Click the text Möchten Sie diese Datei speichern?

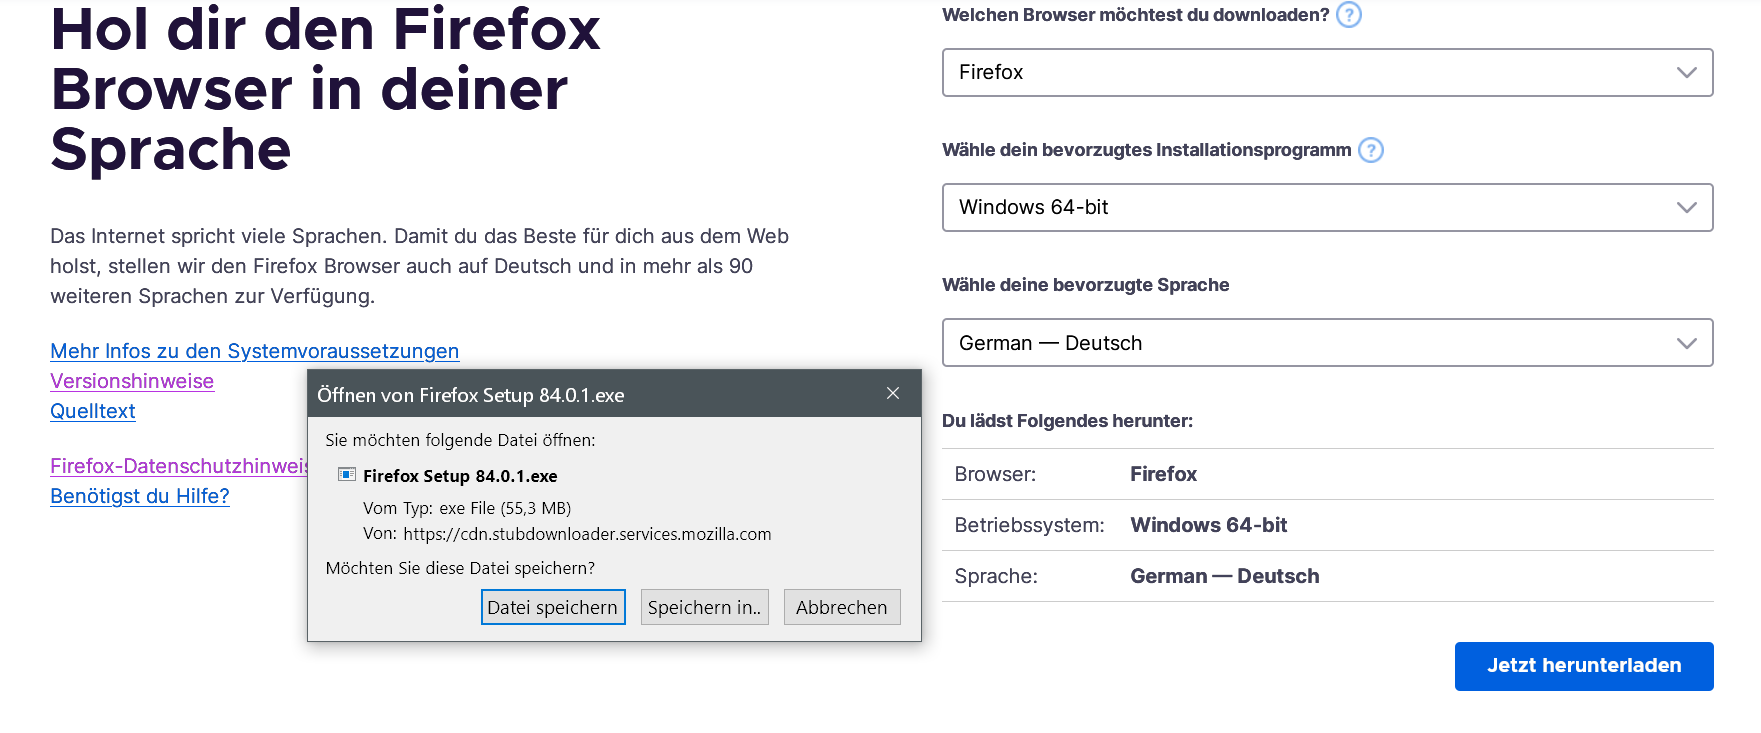460,568
